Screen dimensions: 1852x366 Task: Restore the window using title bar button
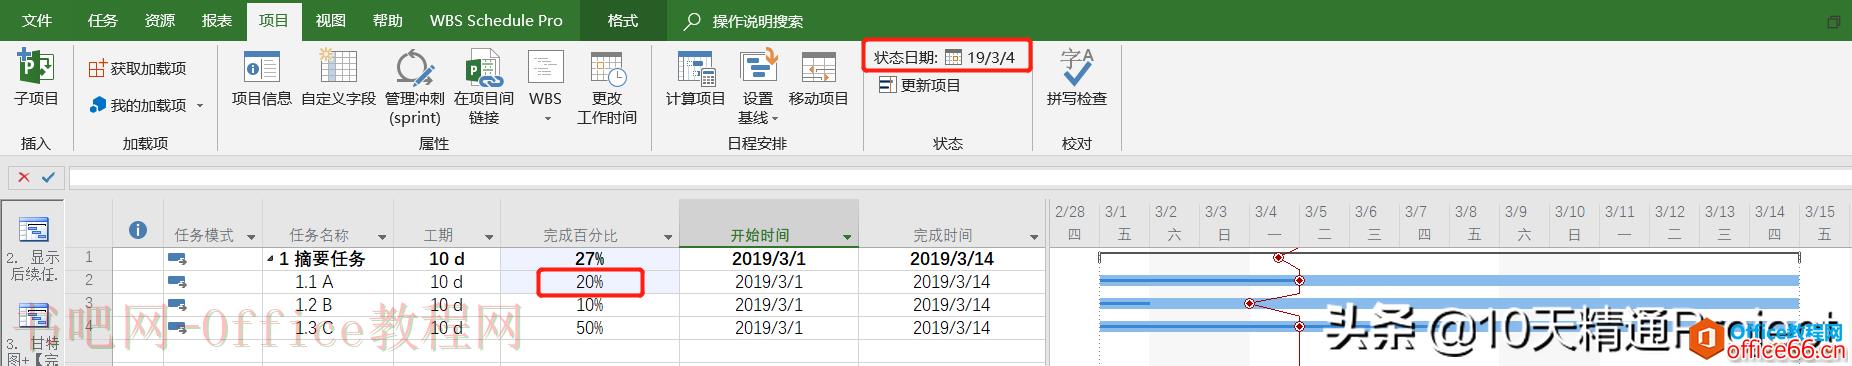tap(1833, 21)
